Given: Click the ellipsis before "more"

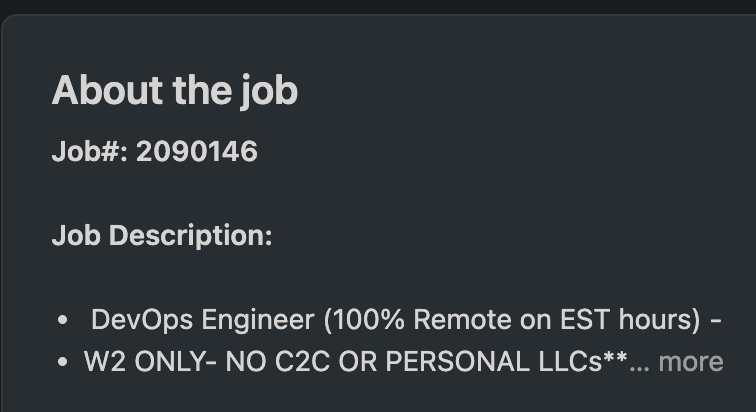Looking at the screenshot, I should [638, 361].
